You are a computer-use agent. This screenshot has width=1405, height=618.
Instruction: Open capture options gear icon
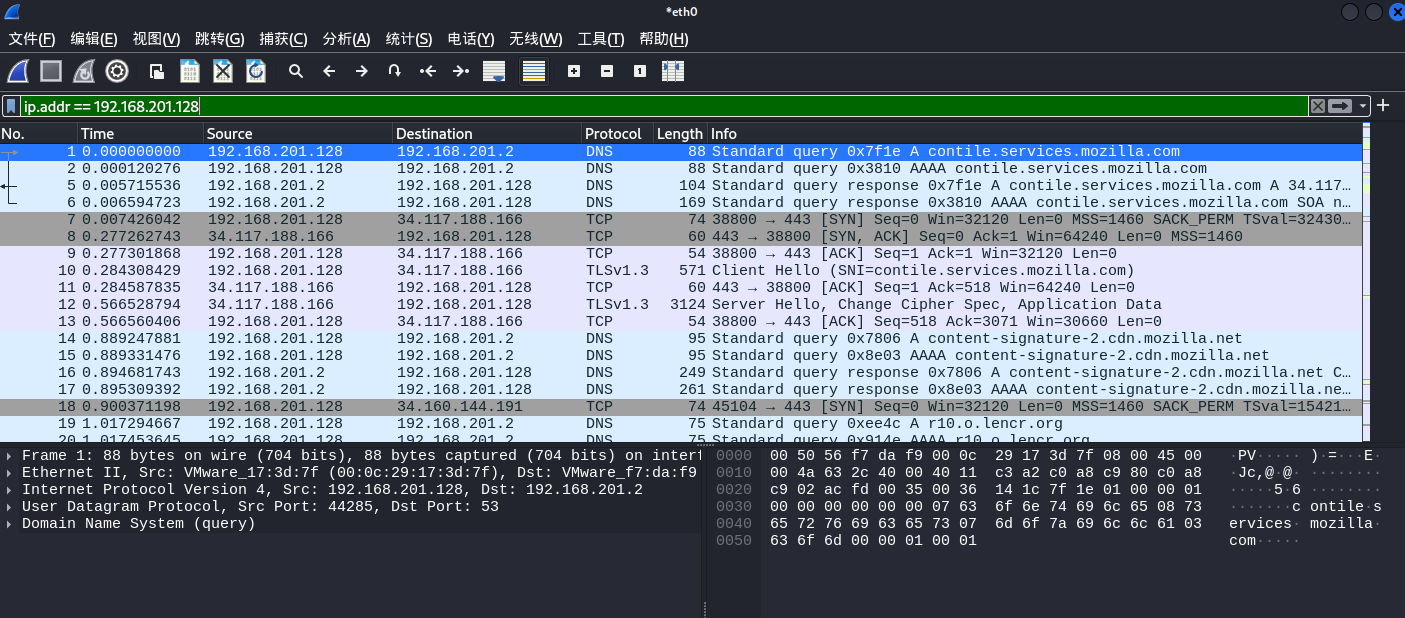117,71
